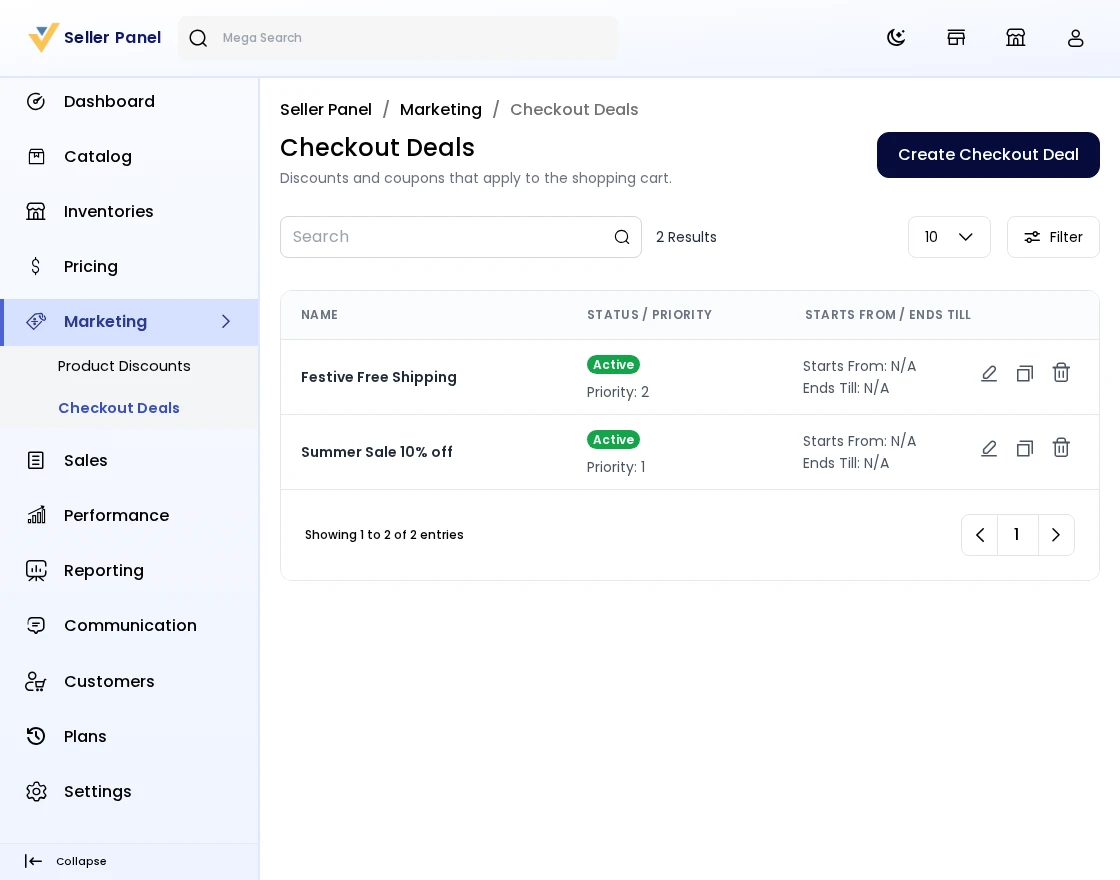Delete Summer Sale 10% off deal
Image resolution: width=1120 pixels, height=880 pixels.
pyautogui.click(x=1061, y=448)
